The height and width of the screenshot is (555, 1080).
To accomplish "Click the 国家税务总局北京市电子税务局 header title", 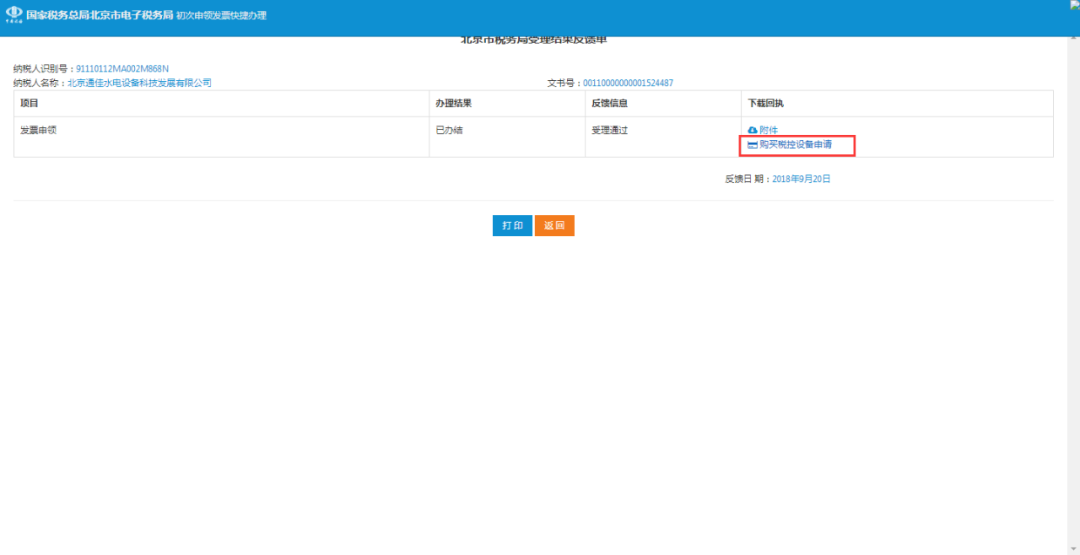I will tap(99, 16).
